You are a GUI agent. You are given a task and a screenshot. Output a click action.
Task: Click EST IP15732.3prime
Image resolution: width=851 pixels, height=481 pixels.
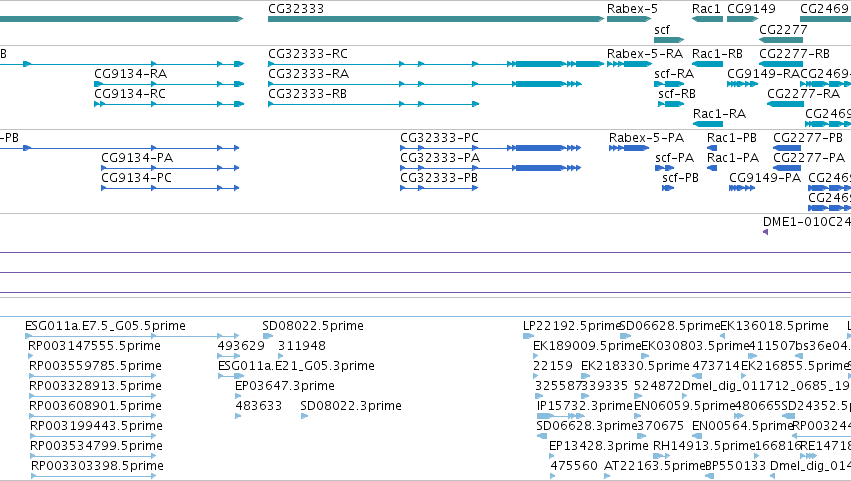coord(585,406)
